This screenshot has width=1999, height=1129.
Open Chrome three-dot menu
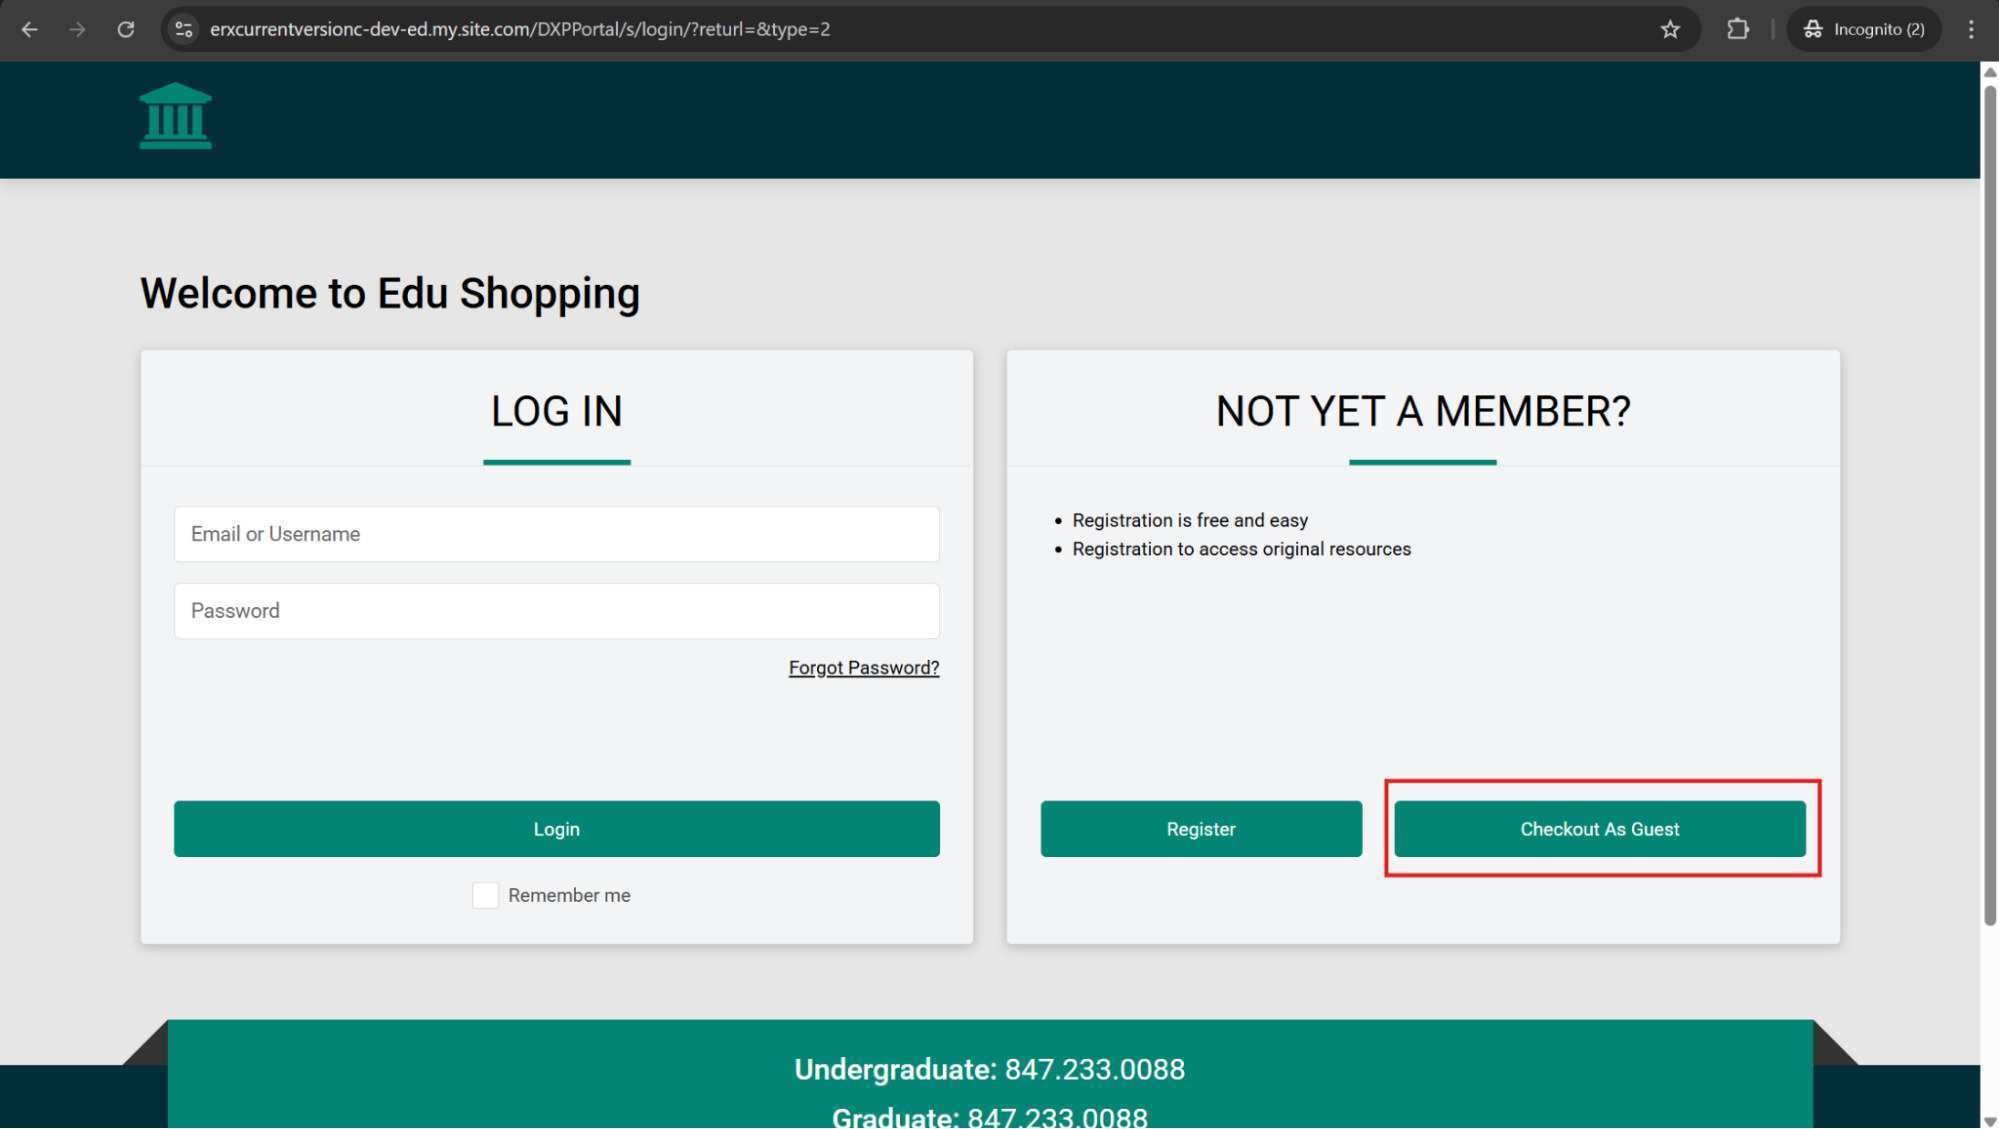coord(1971,29)
